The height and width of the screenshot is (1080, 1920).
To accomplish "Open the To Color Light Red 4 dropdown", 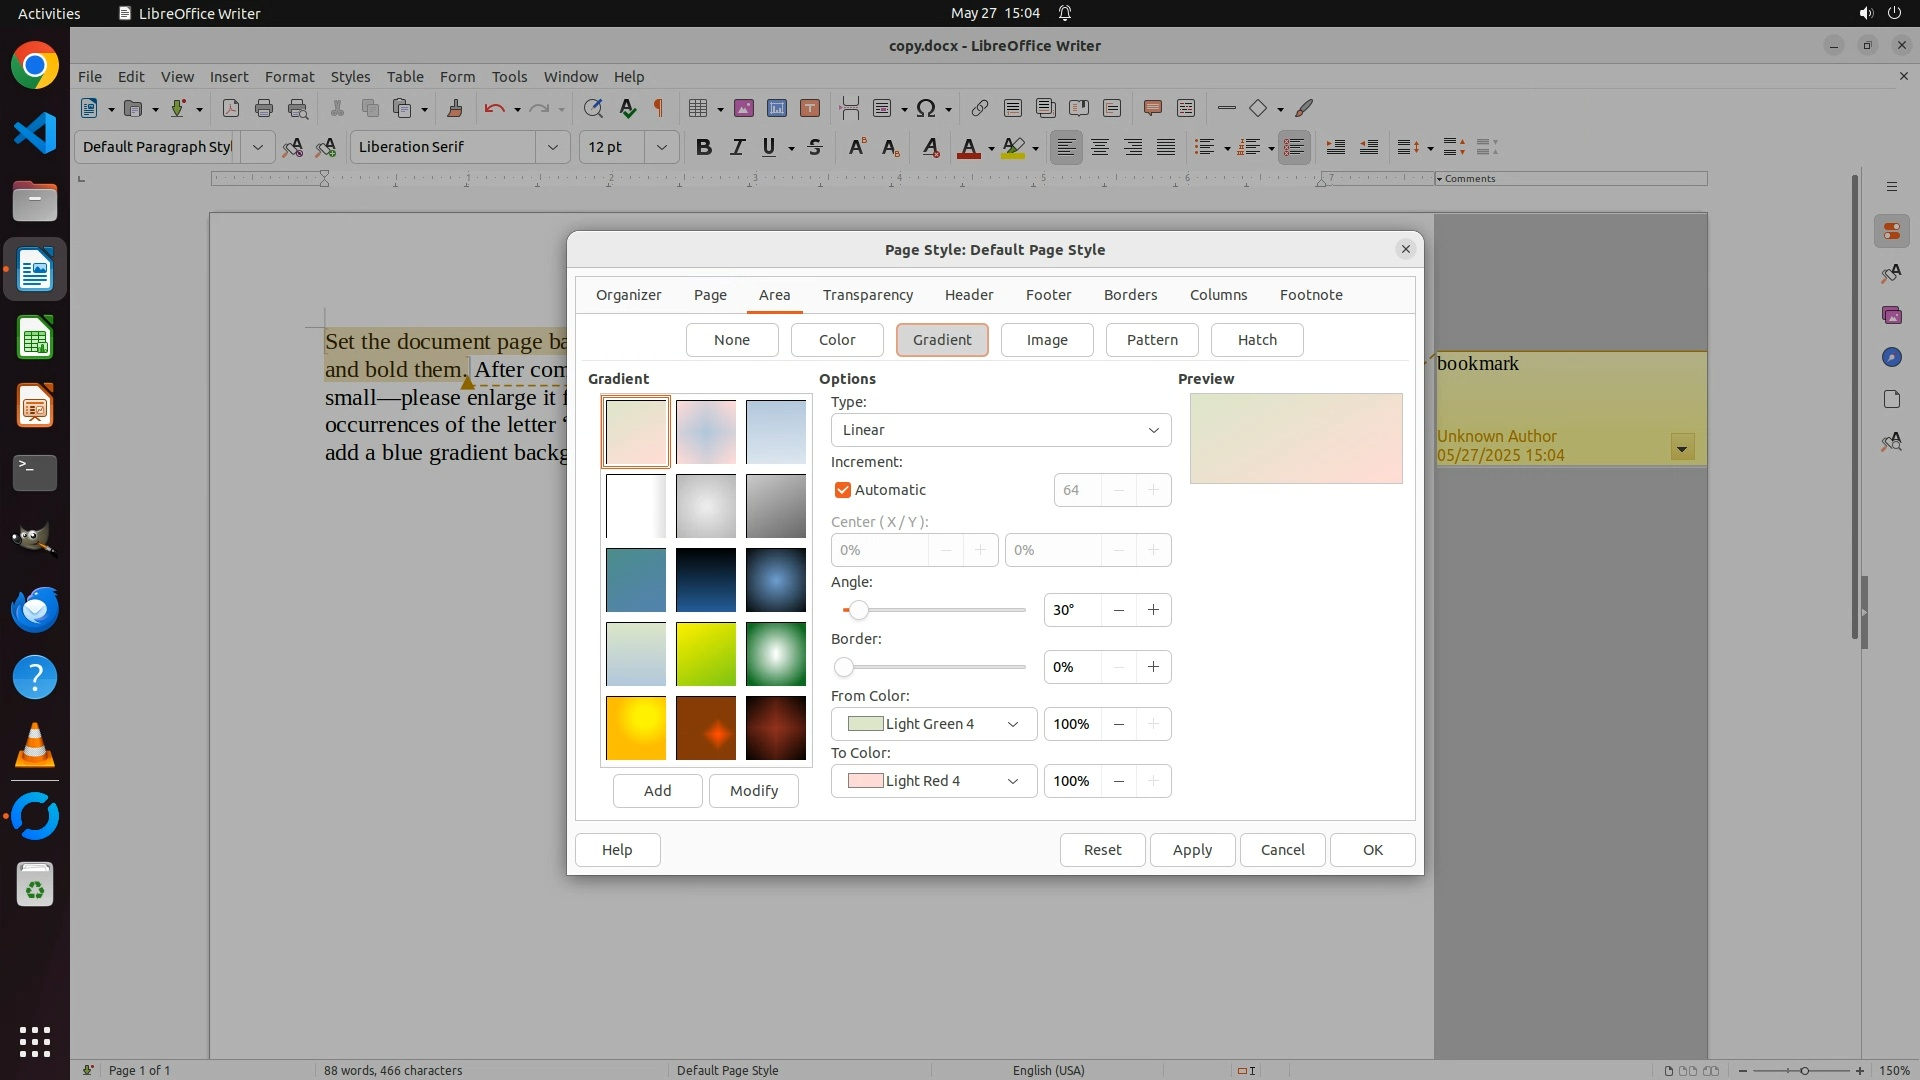I will click(933, 781).
